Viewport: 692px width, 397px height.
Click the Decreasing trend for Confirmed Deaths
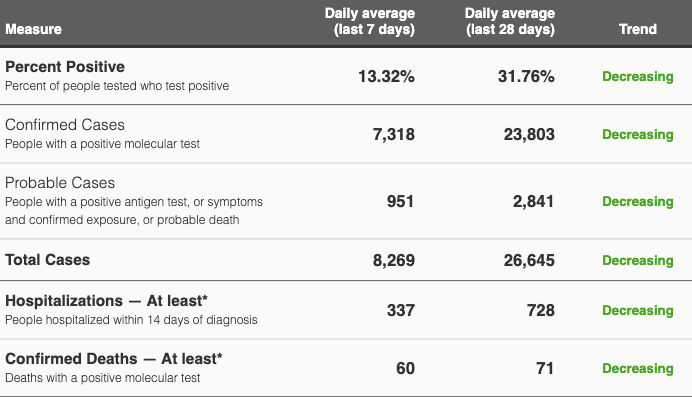coord(638,368)
